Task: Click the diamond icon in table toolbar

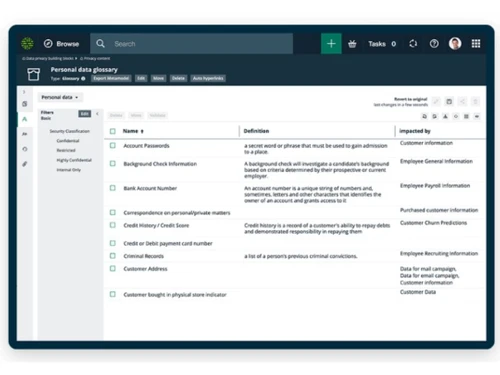Action: click(x=456, y=116)
